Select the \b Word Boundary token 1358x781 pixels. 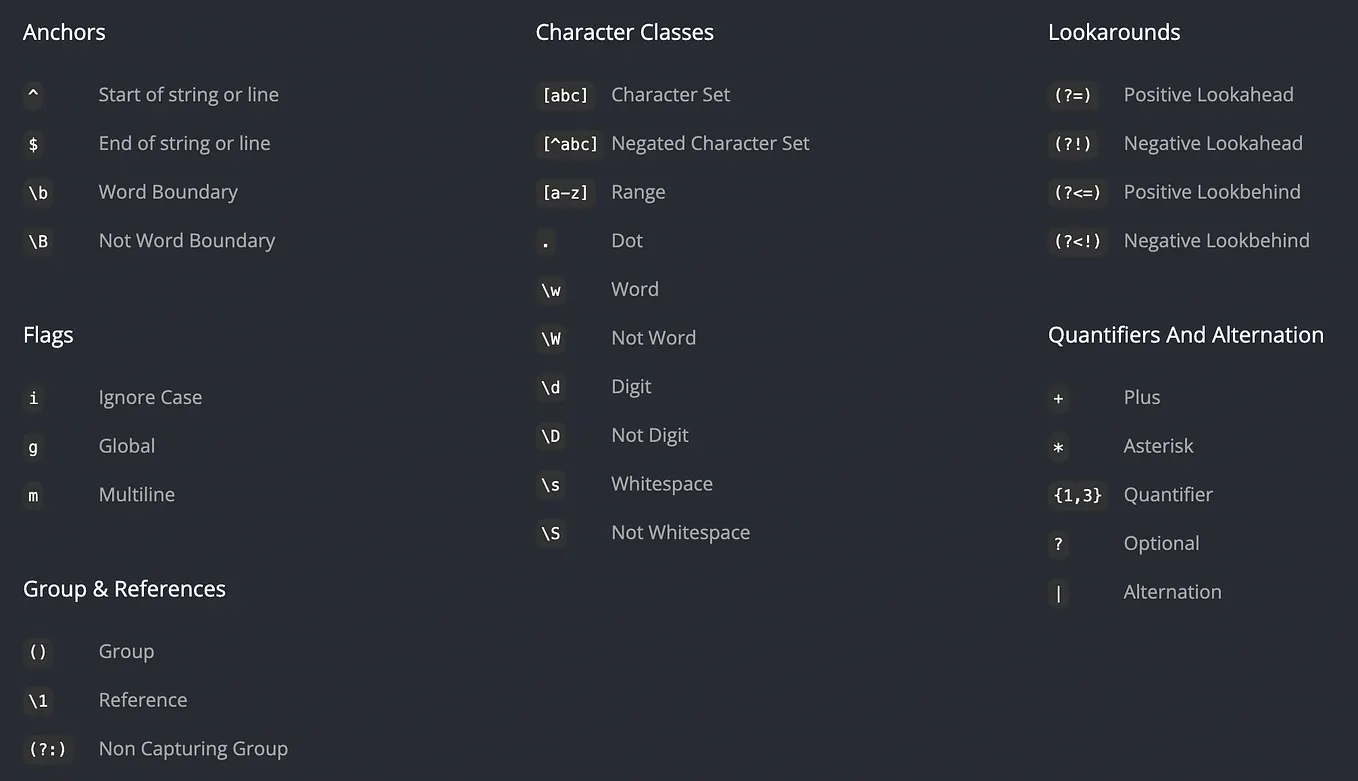click(x=38, y=193)
